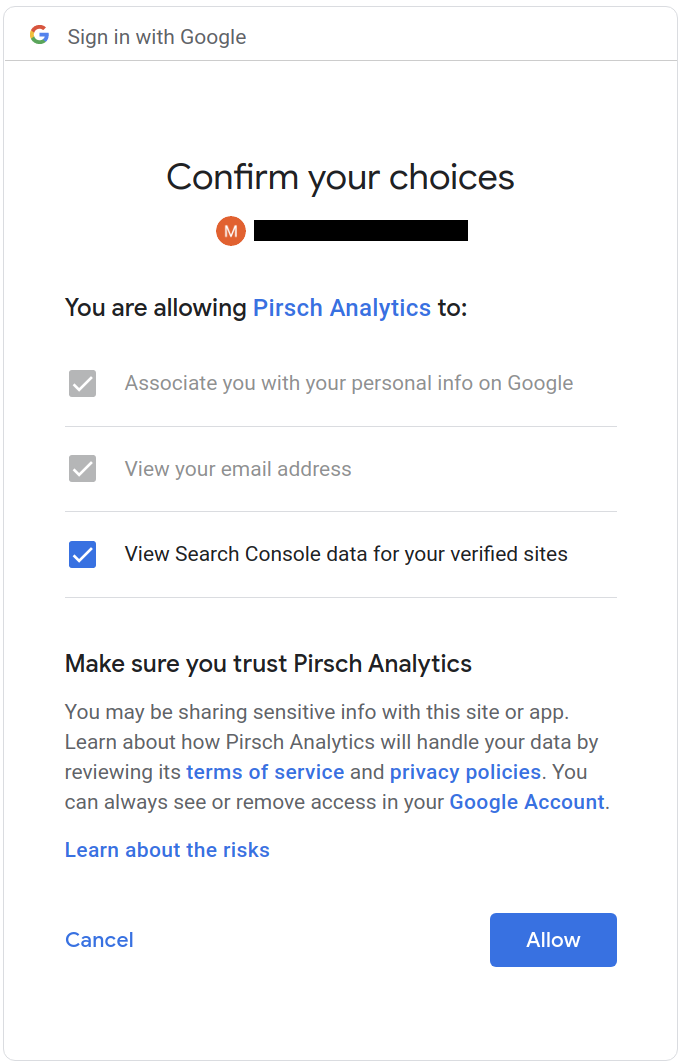Screen dimensions: 681x1062
Task: Click the orange "M" account avatar
Action: coord(231,231)
